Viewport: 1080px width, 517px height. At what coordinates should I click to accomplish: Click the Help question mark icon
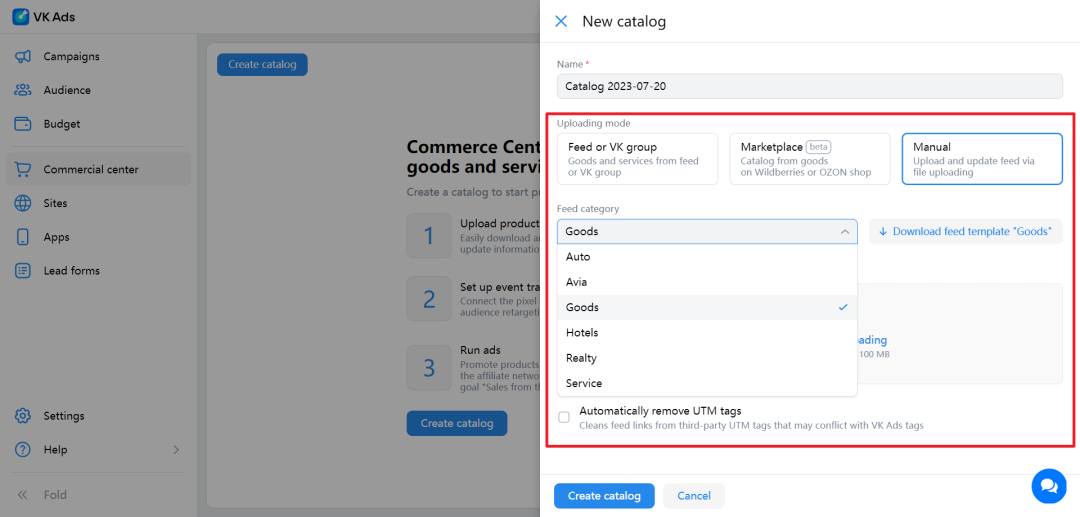coord(23,450)
